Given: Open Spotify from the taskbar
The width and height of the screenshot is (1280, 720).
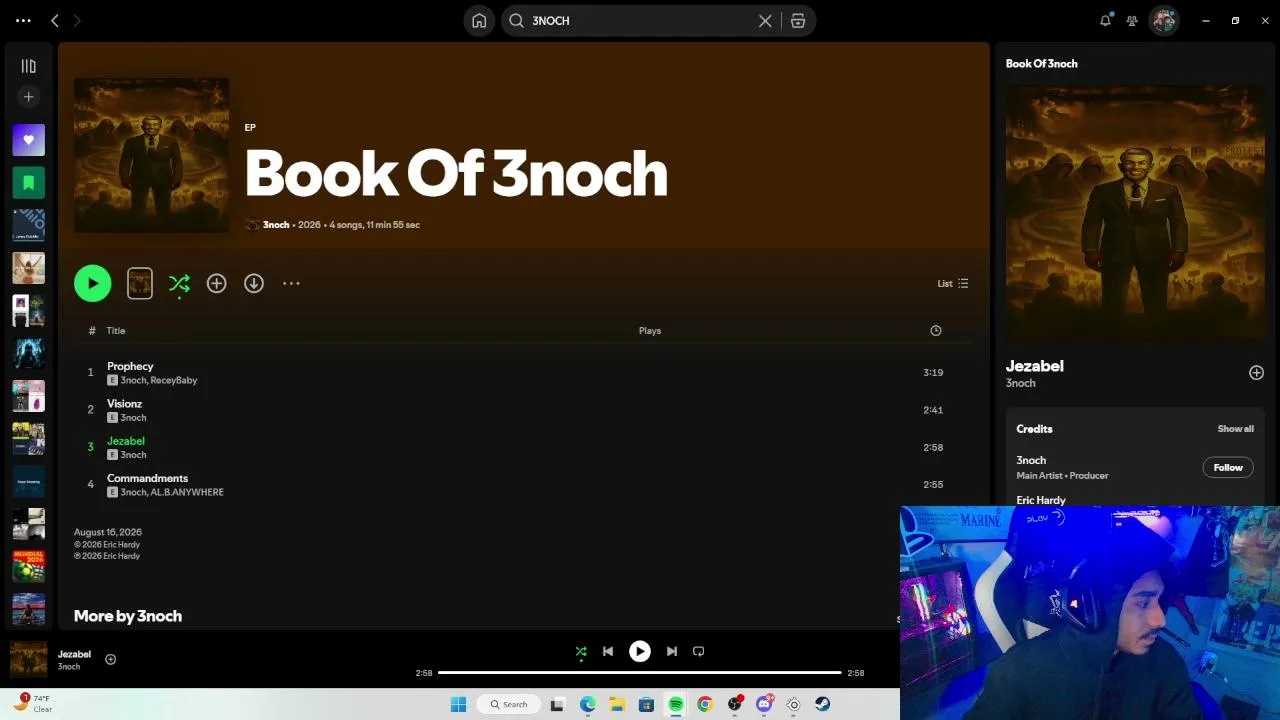Looking at the screenshot, I should (x=676, y=705).
